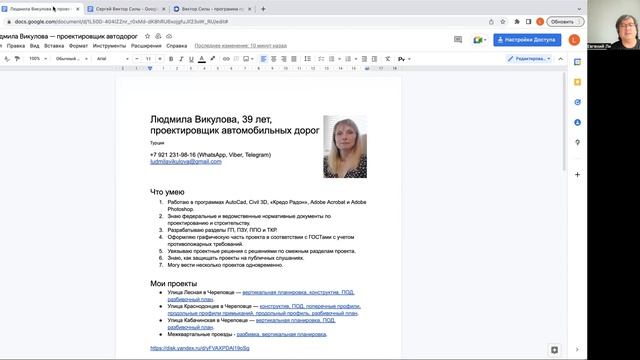Open the highlight color marker tool
Screen dimensions: 640x360
click(x=212, y=59)
